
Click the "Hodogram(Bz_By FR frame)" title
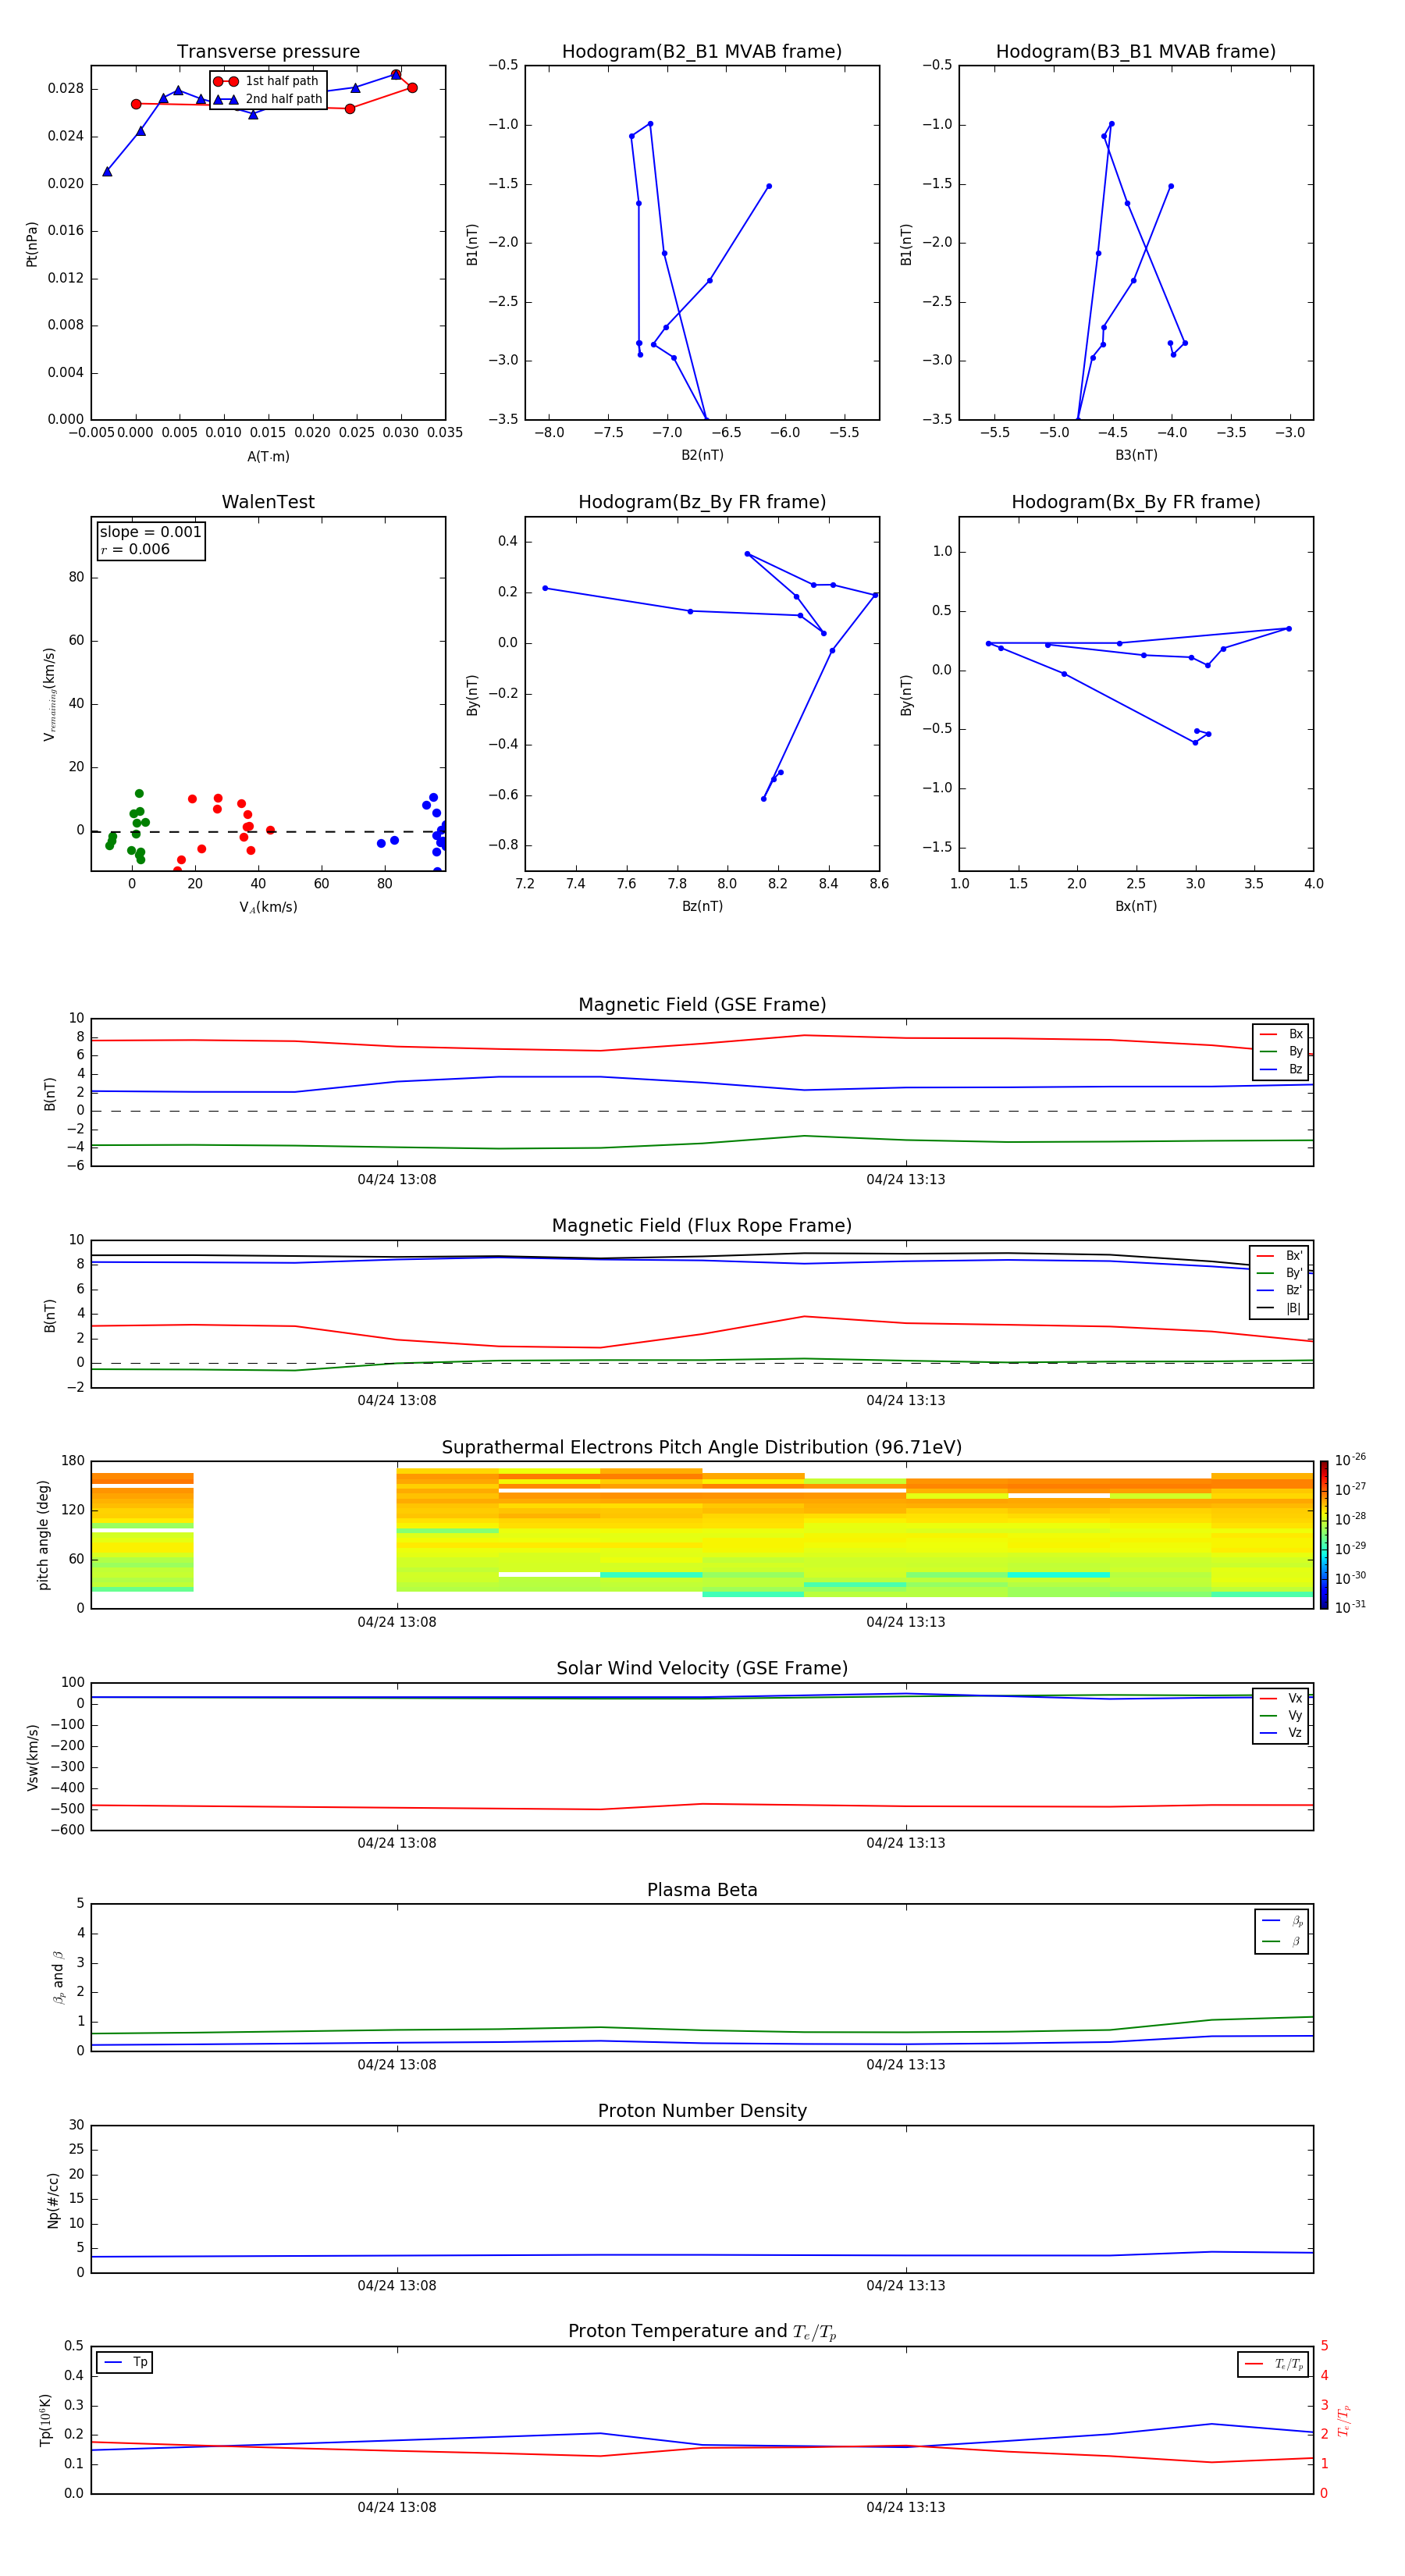[x=702, y=502]
